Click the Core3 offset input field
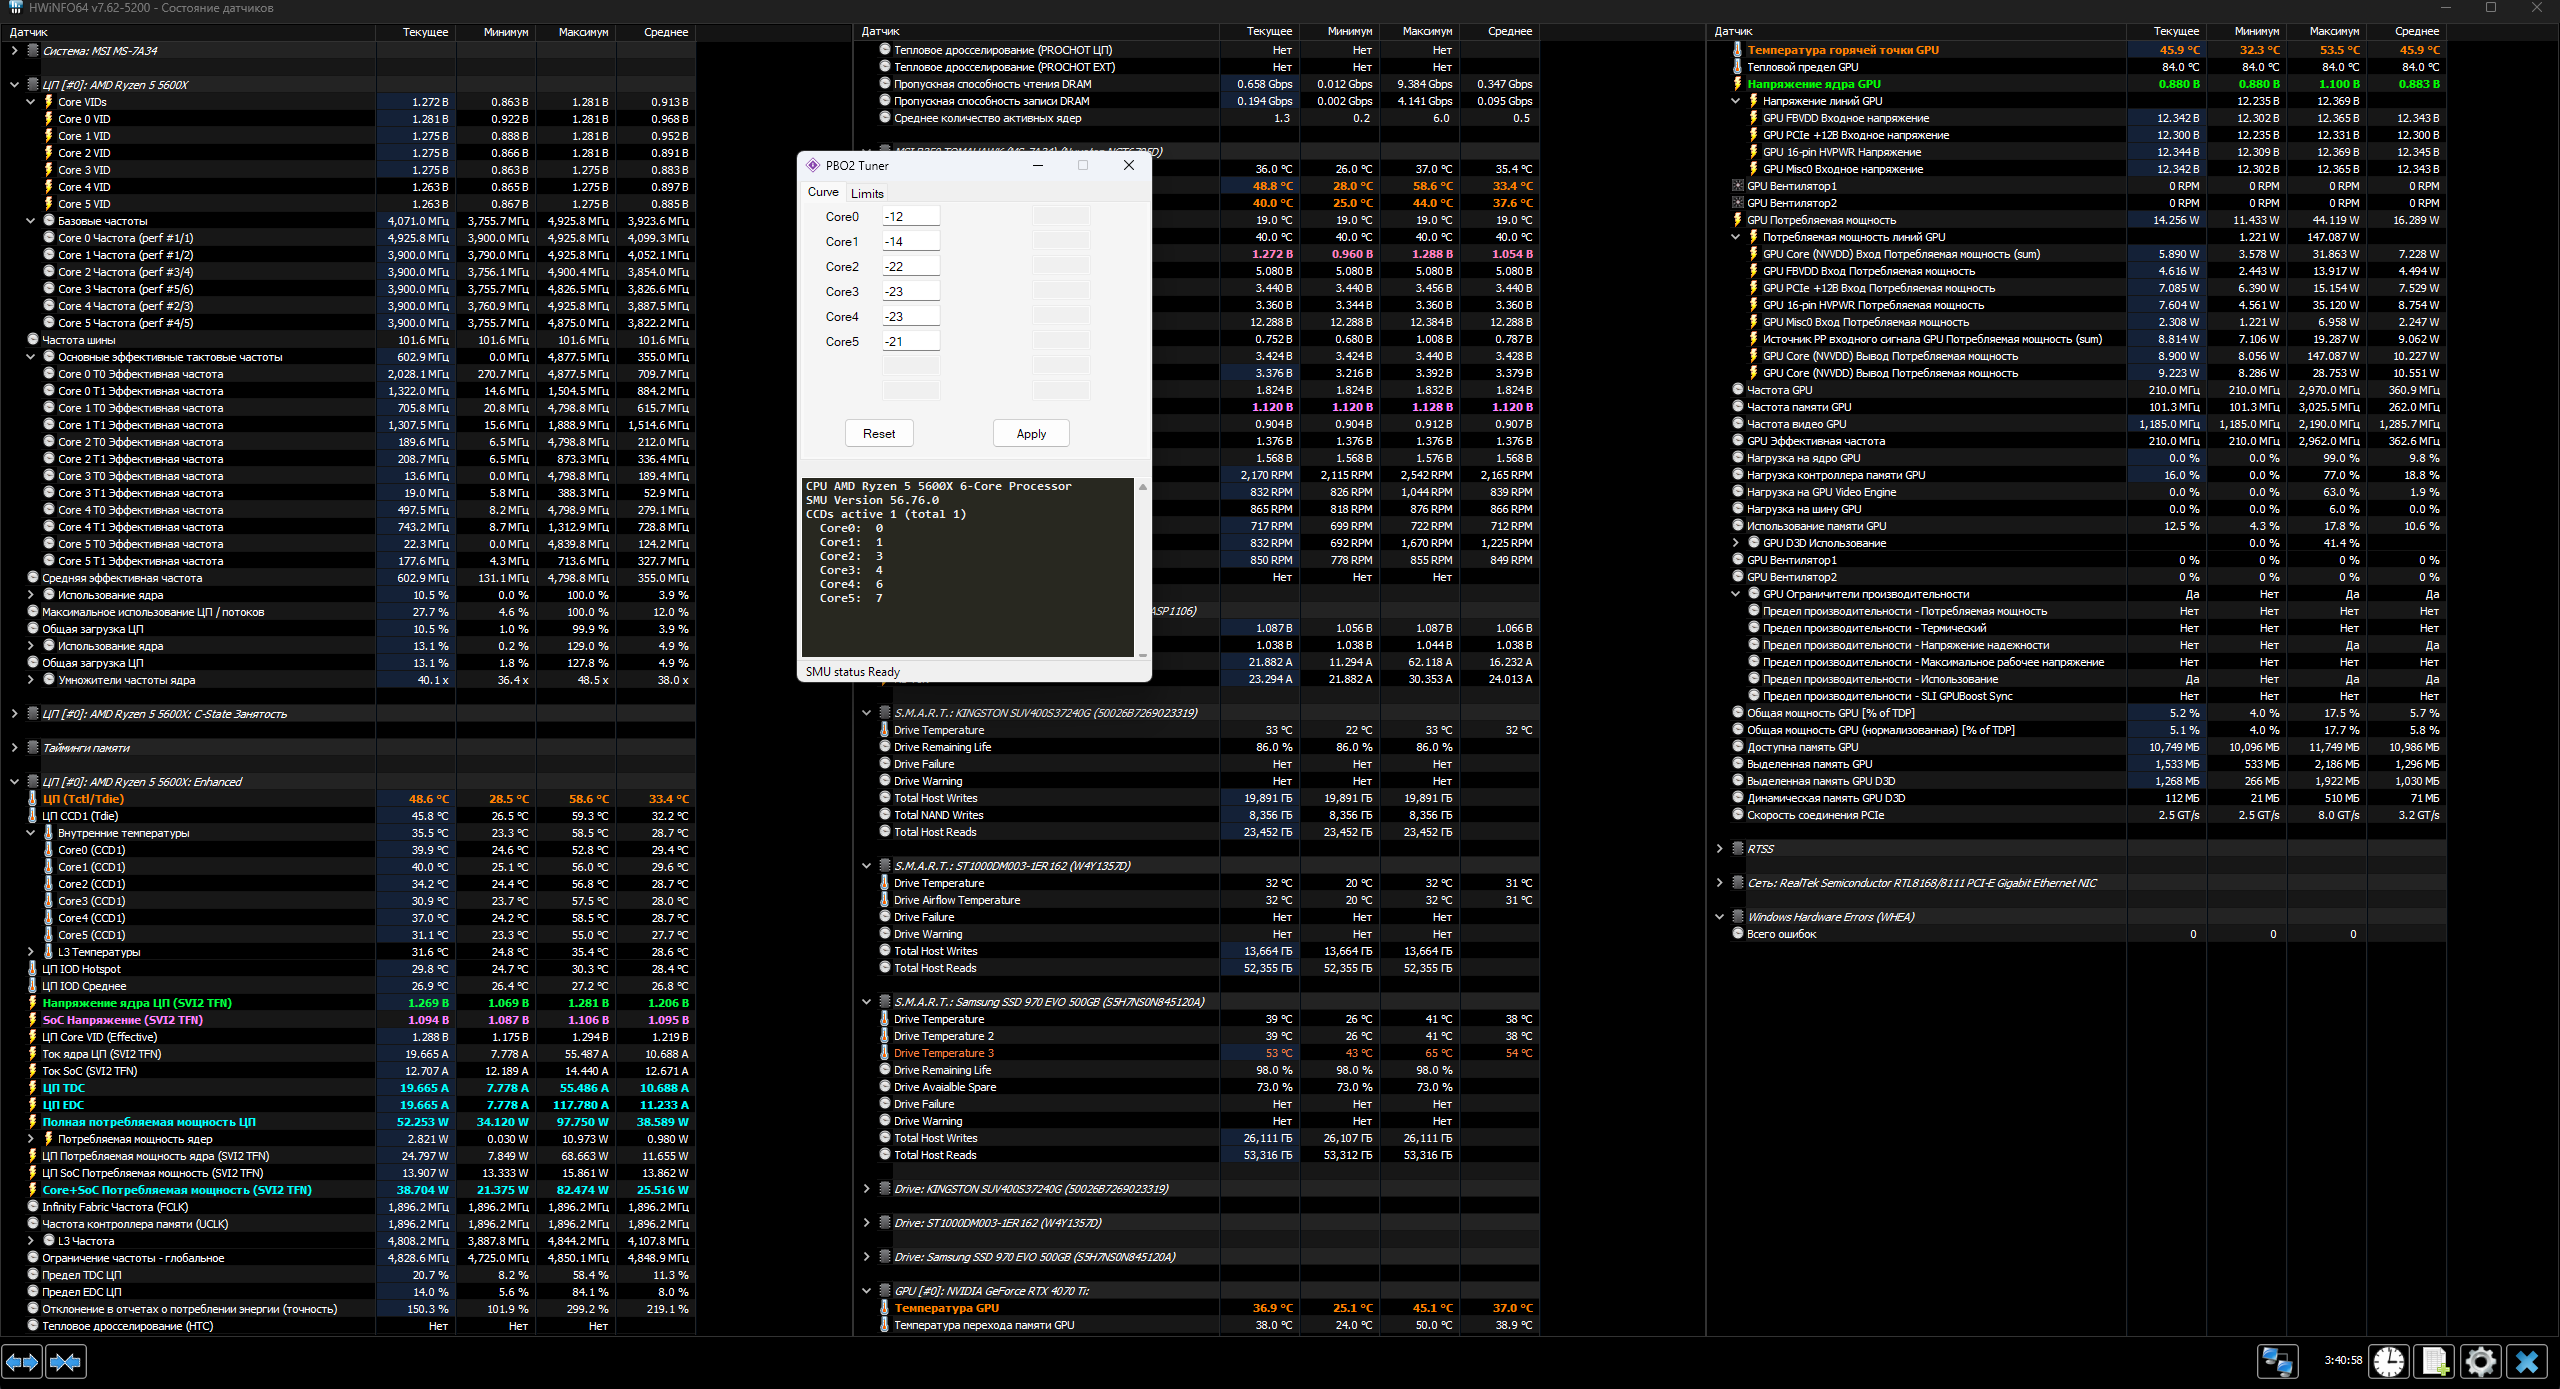This screenshot has height=1389, width=2560. pyautogui.click(x=910, y=291)
